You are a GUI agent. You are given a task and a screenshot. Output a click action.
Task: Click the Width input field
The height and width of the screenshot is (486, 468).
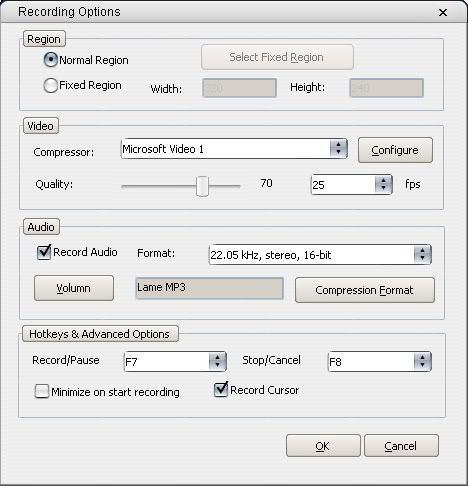click(239, 88)
